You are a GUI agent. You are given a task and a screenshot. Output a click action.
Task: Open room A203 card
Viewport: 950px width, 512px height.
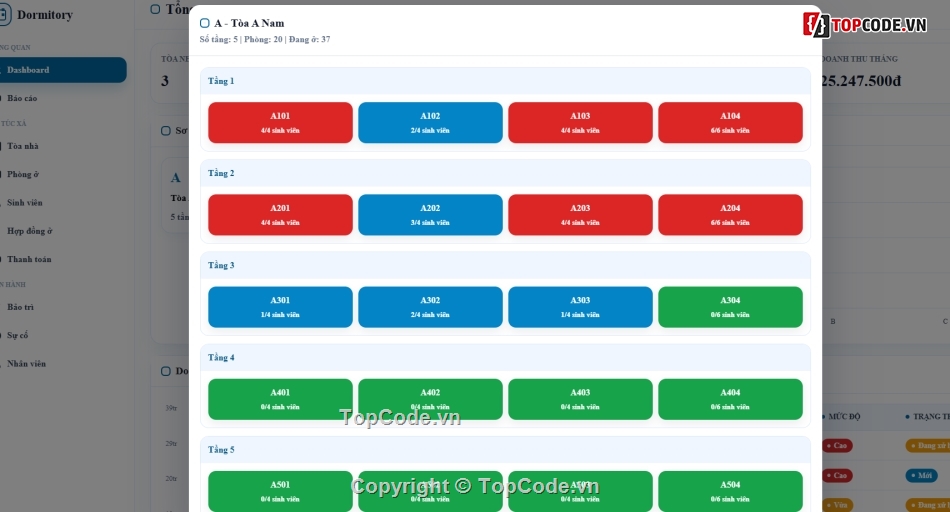click(x=580, y=214)
